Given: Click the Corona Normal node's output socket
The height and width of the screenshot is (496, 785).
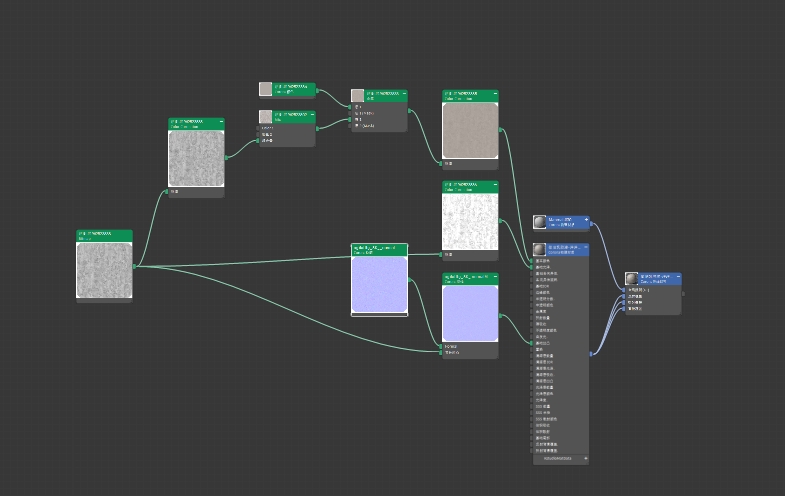Looking at the screenshot, I should (x=500, y=315).
